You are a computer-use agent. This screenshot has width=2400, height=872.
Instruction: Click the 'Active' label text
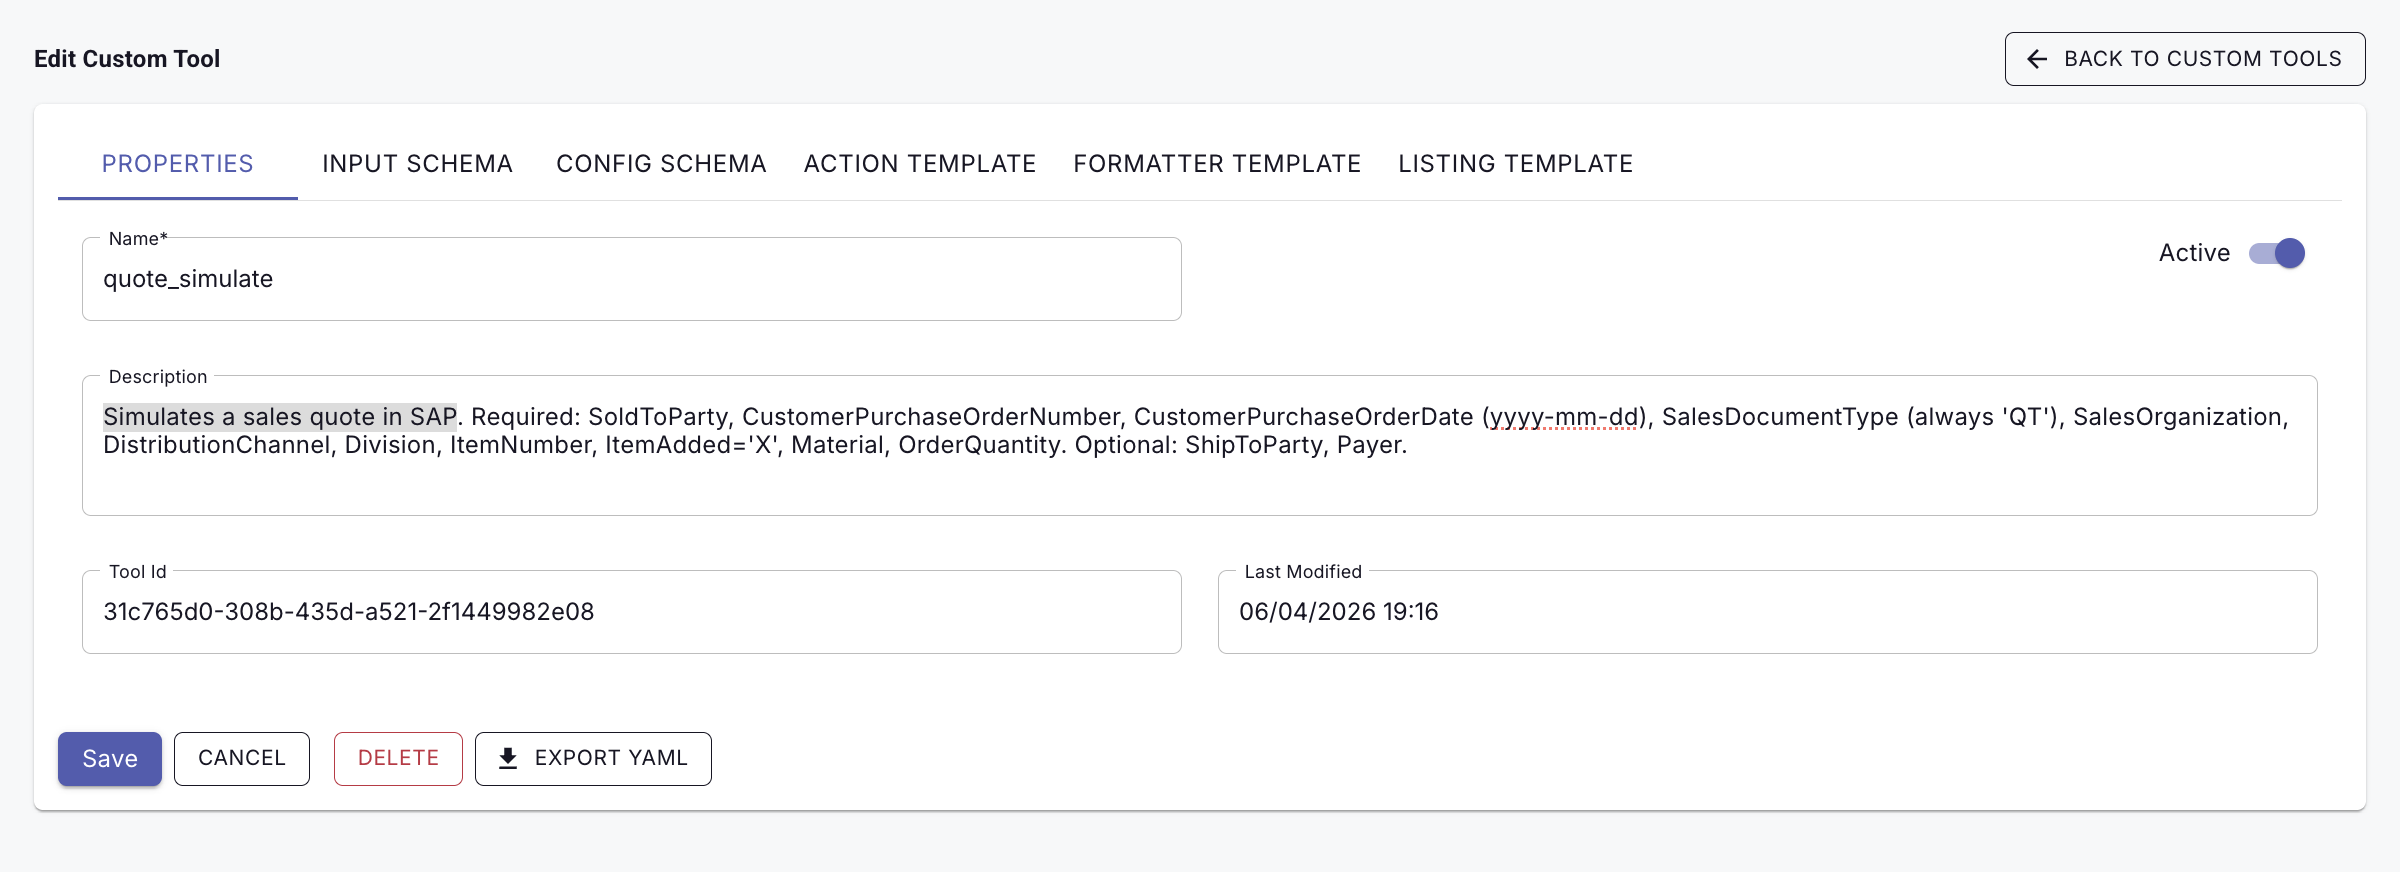(x=2195, y=253)
